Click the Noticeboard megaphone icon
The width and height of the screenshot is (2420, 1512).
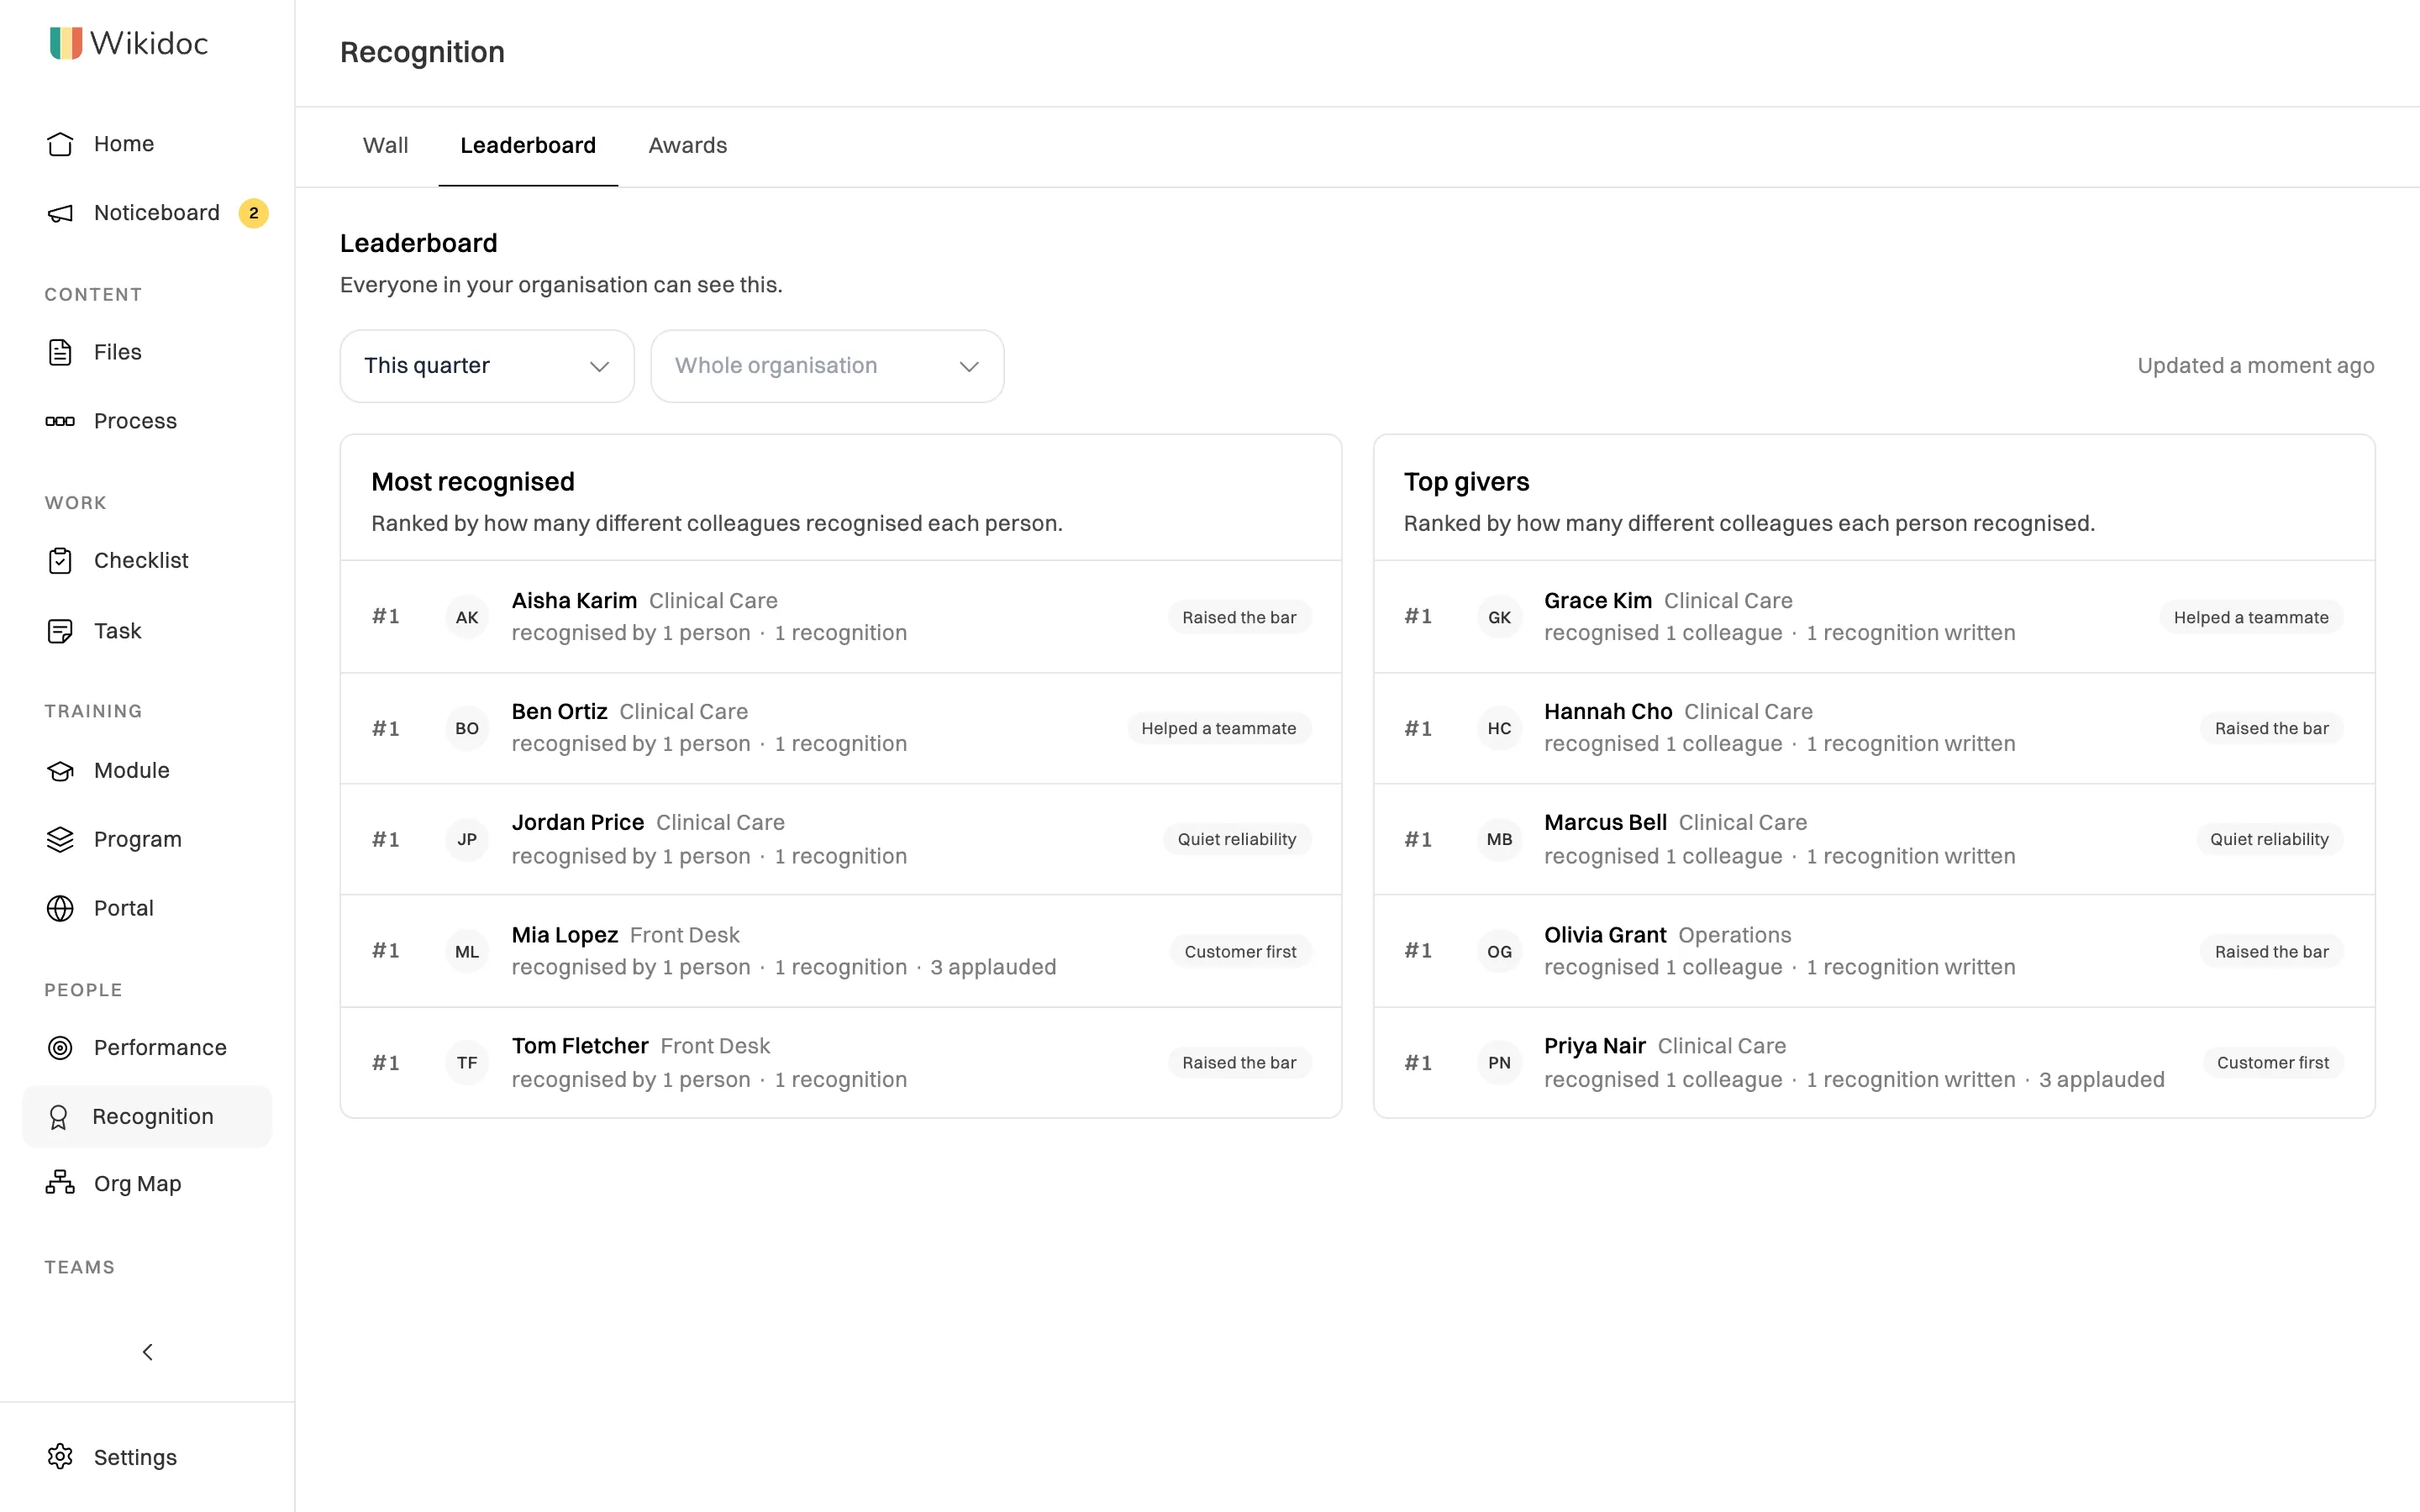pos(60,213)
